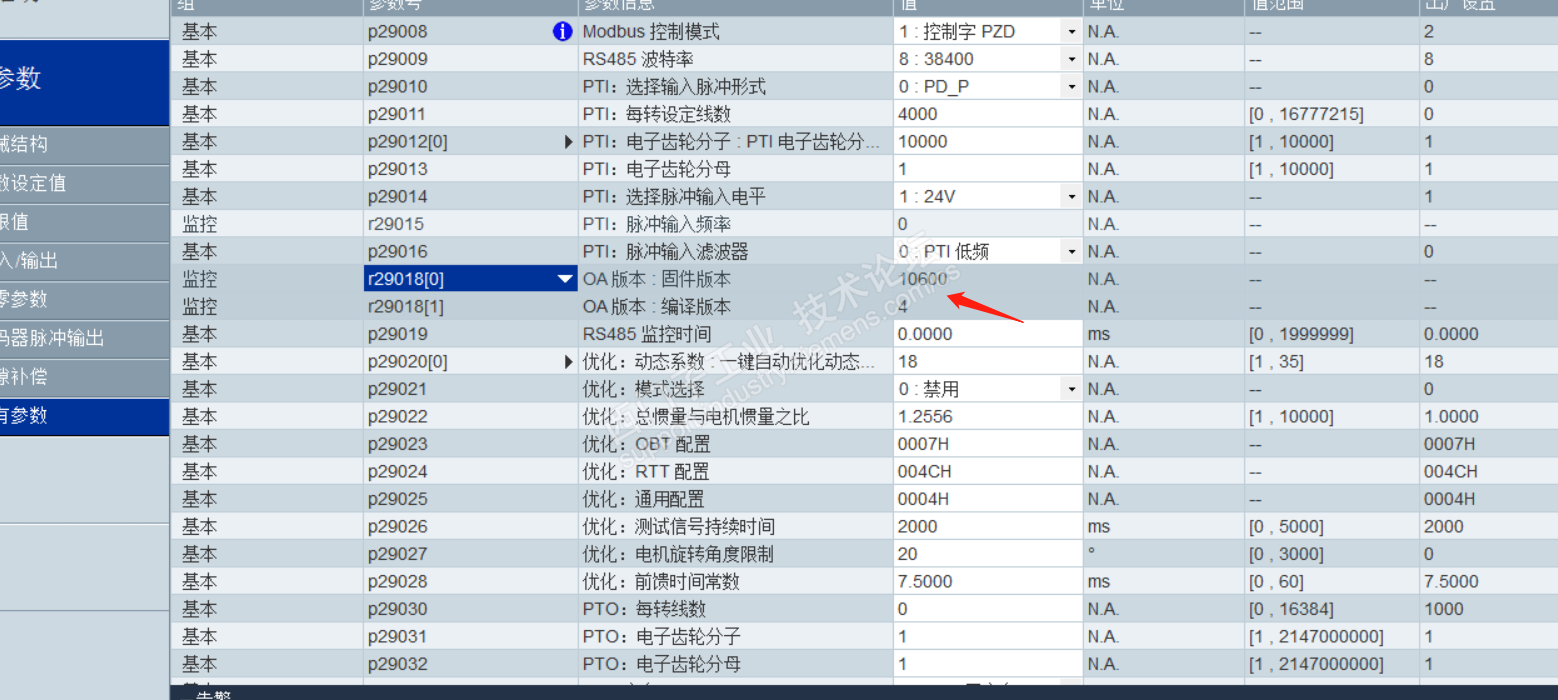Edit the p29013 electronic gear denominator value
Image resolution: width=1558 pixels, height=700 pixels.
click(988, 169)
